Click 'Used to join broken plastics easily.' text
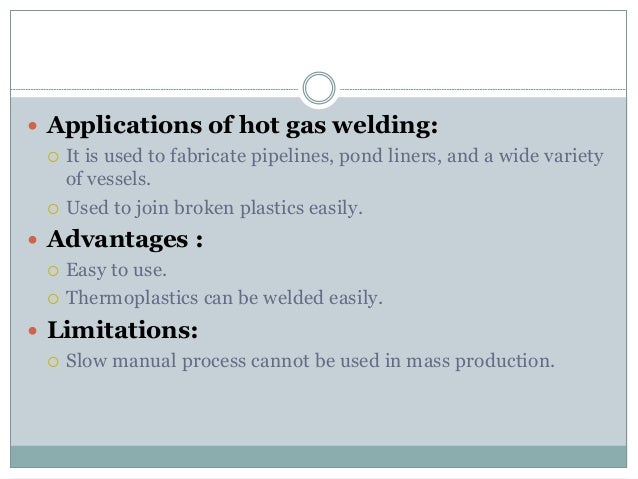 pyautogui.click(x=214, y=208)
